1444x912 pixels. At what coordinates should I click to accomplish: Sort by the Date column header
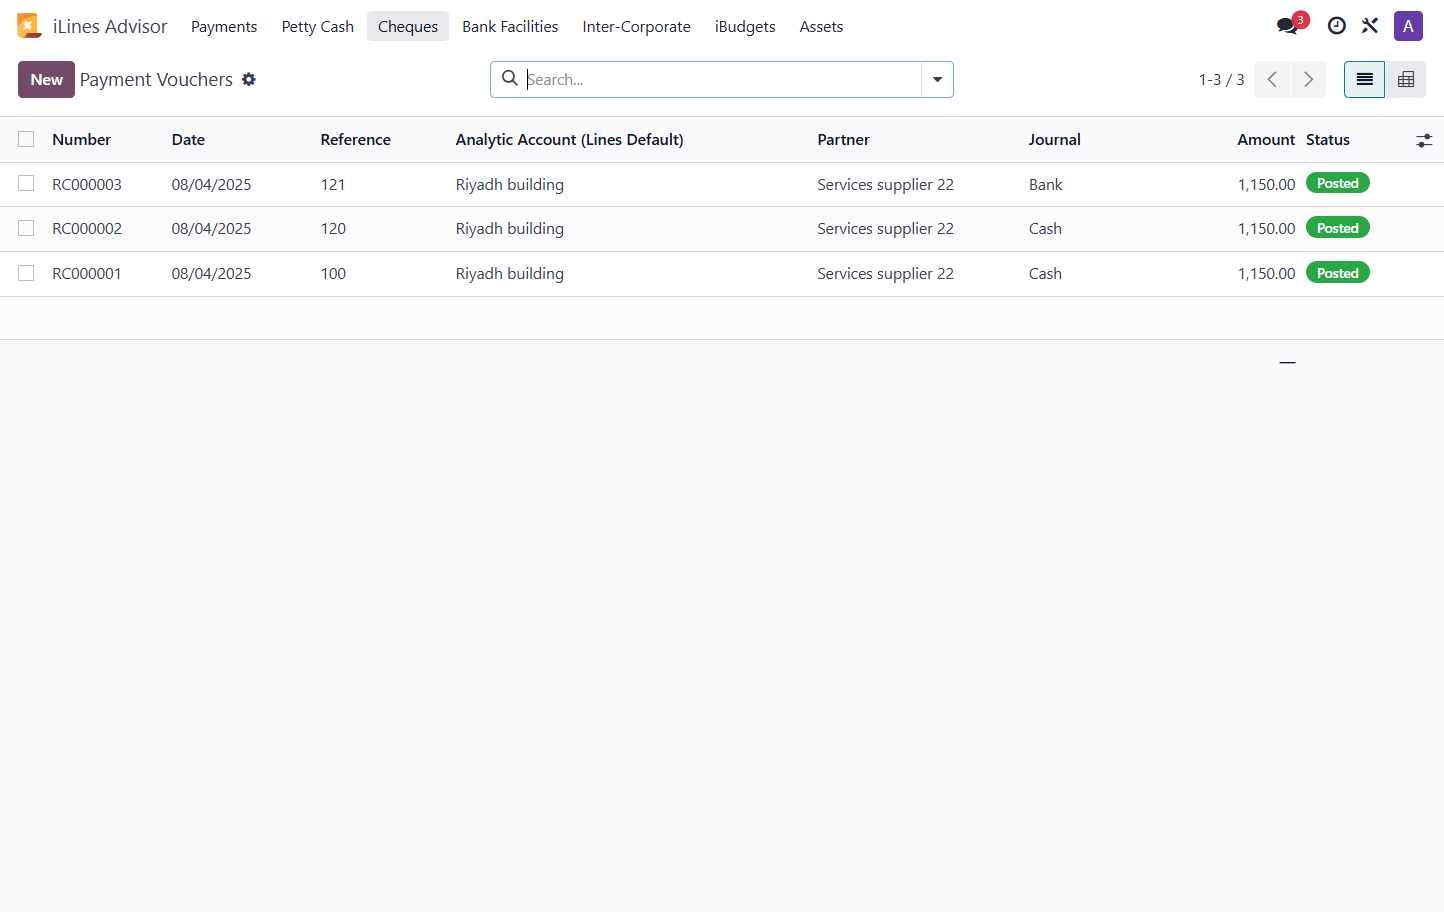pos(188,140)
